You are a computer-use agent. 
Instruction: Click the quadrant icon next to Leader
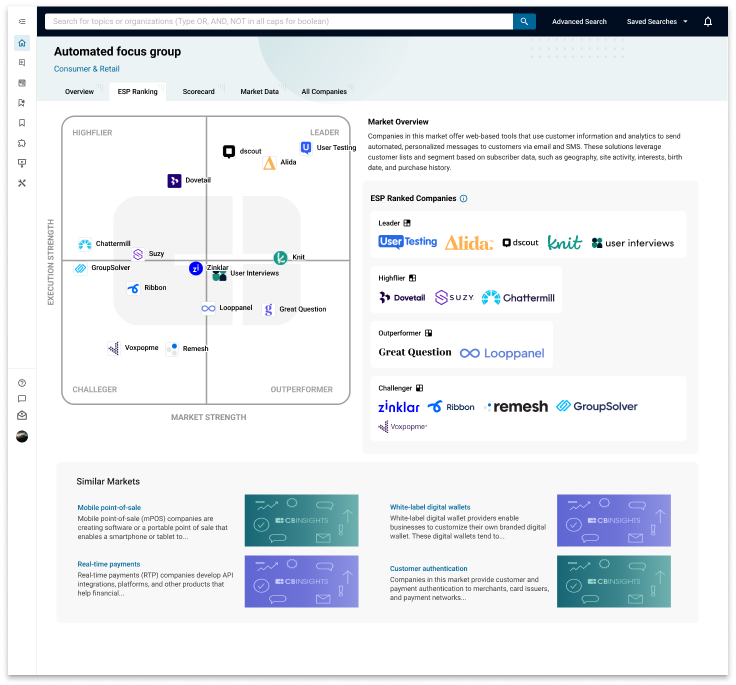click(x=407, y=223)
